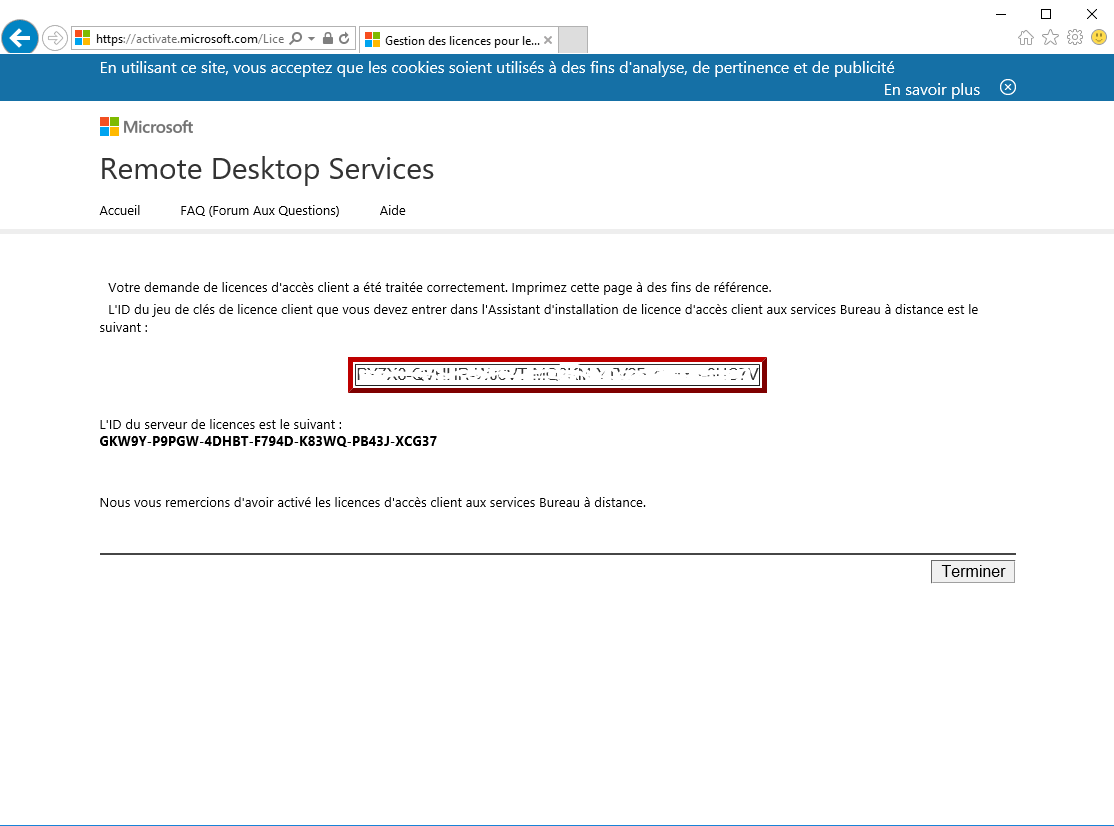The image size is (1114, 826).
Task: Click the Microsoft favicon in address bar
Action: pos(83,38)
